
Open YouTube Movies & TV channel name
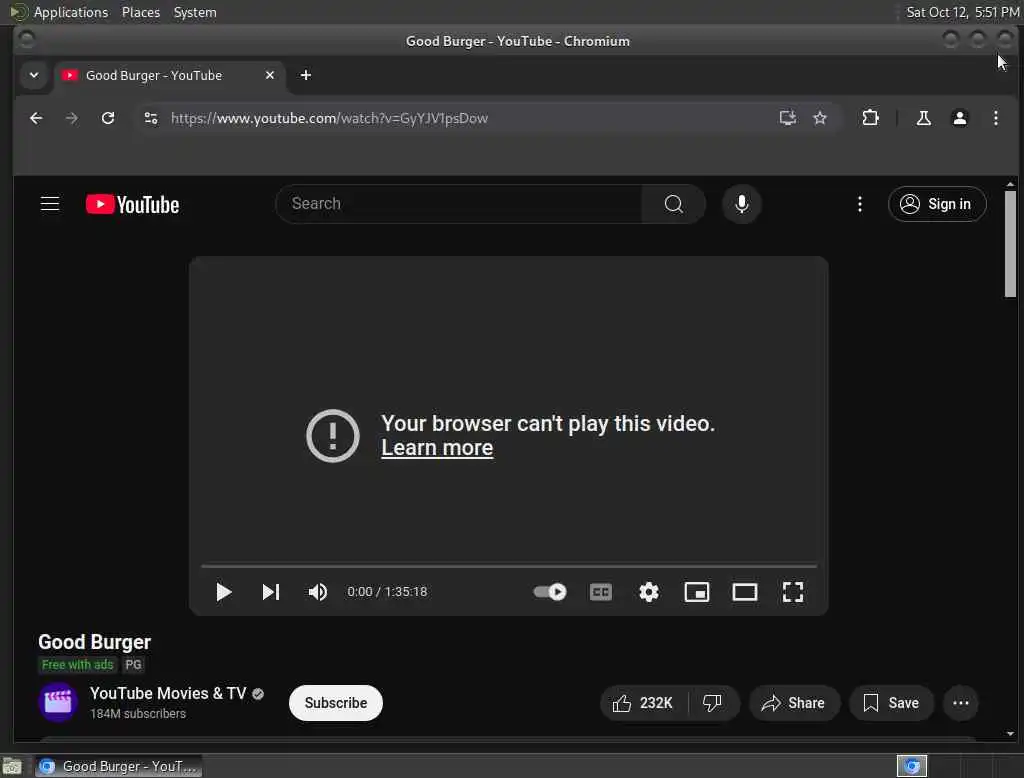pos(168,693)
